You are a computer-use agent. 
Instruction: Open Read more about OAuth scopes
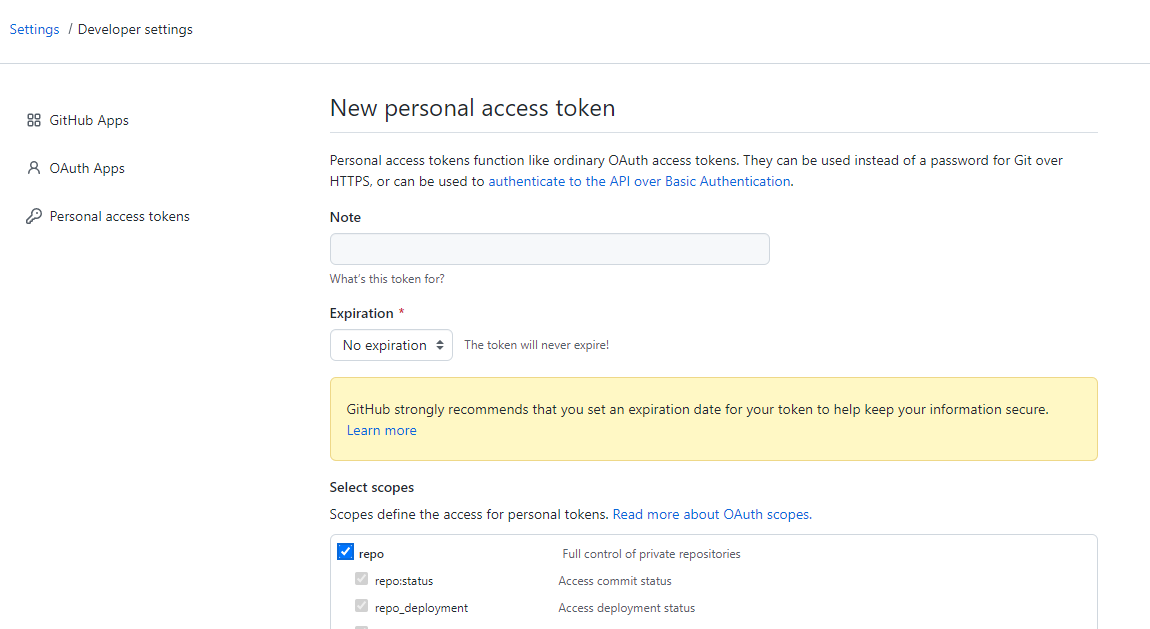click(x=712, y=514)
